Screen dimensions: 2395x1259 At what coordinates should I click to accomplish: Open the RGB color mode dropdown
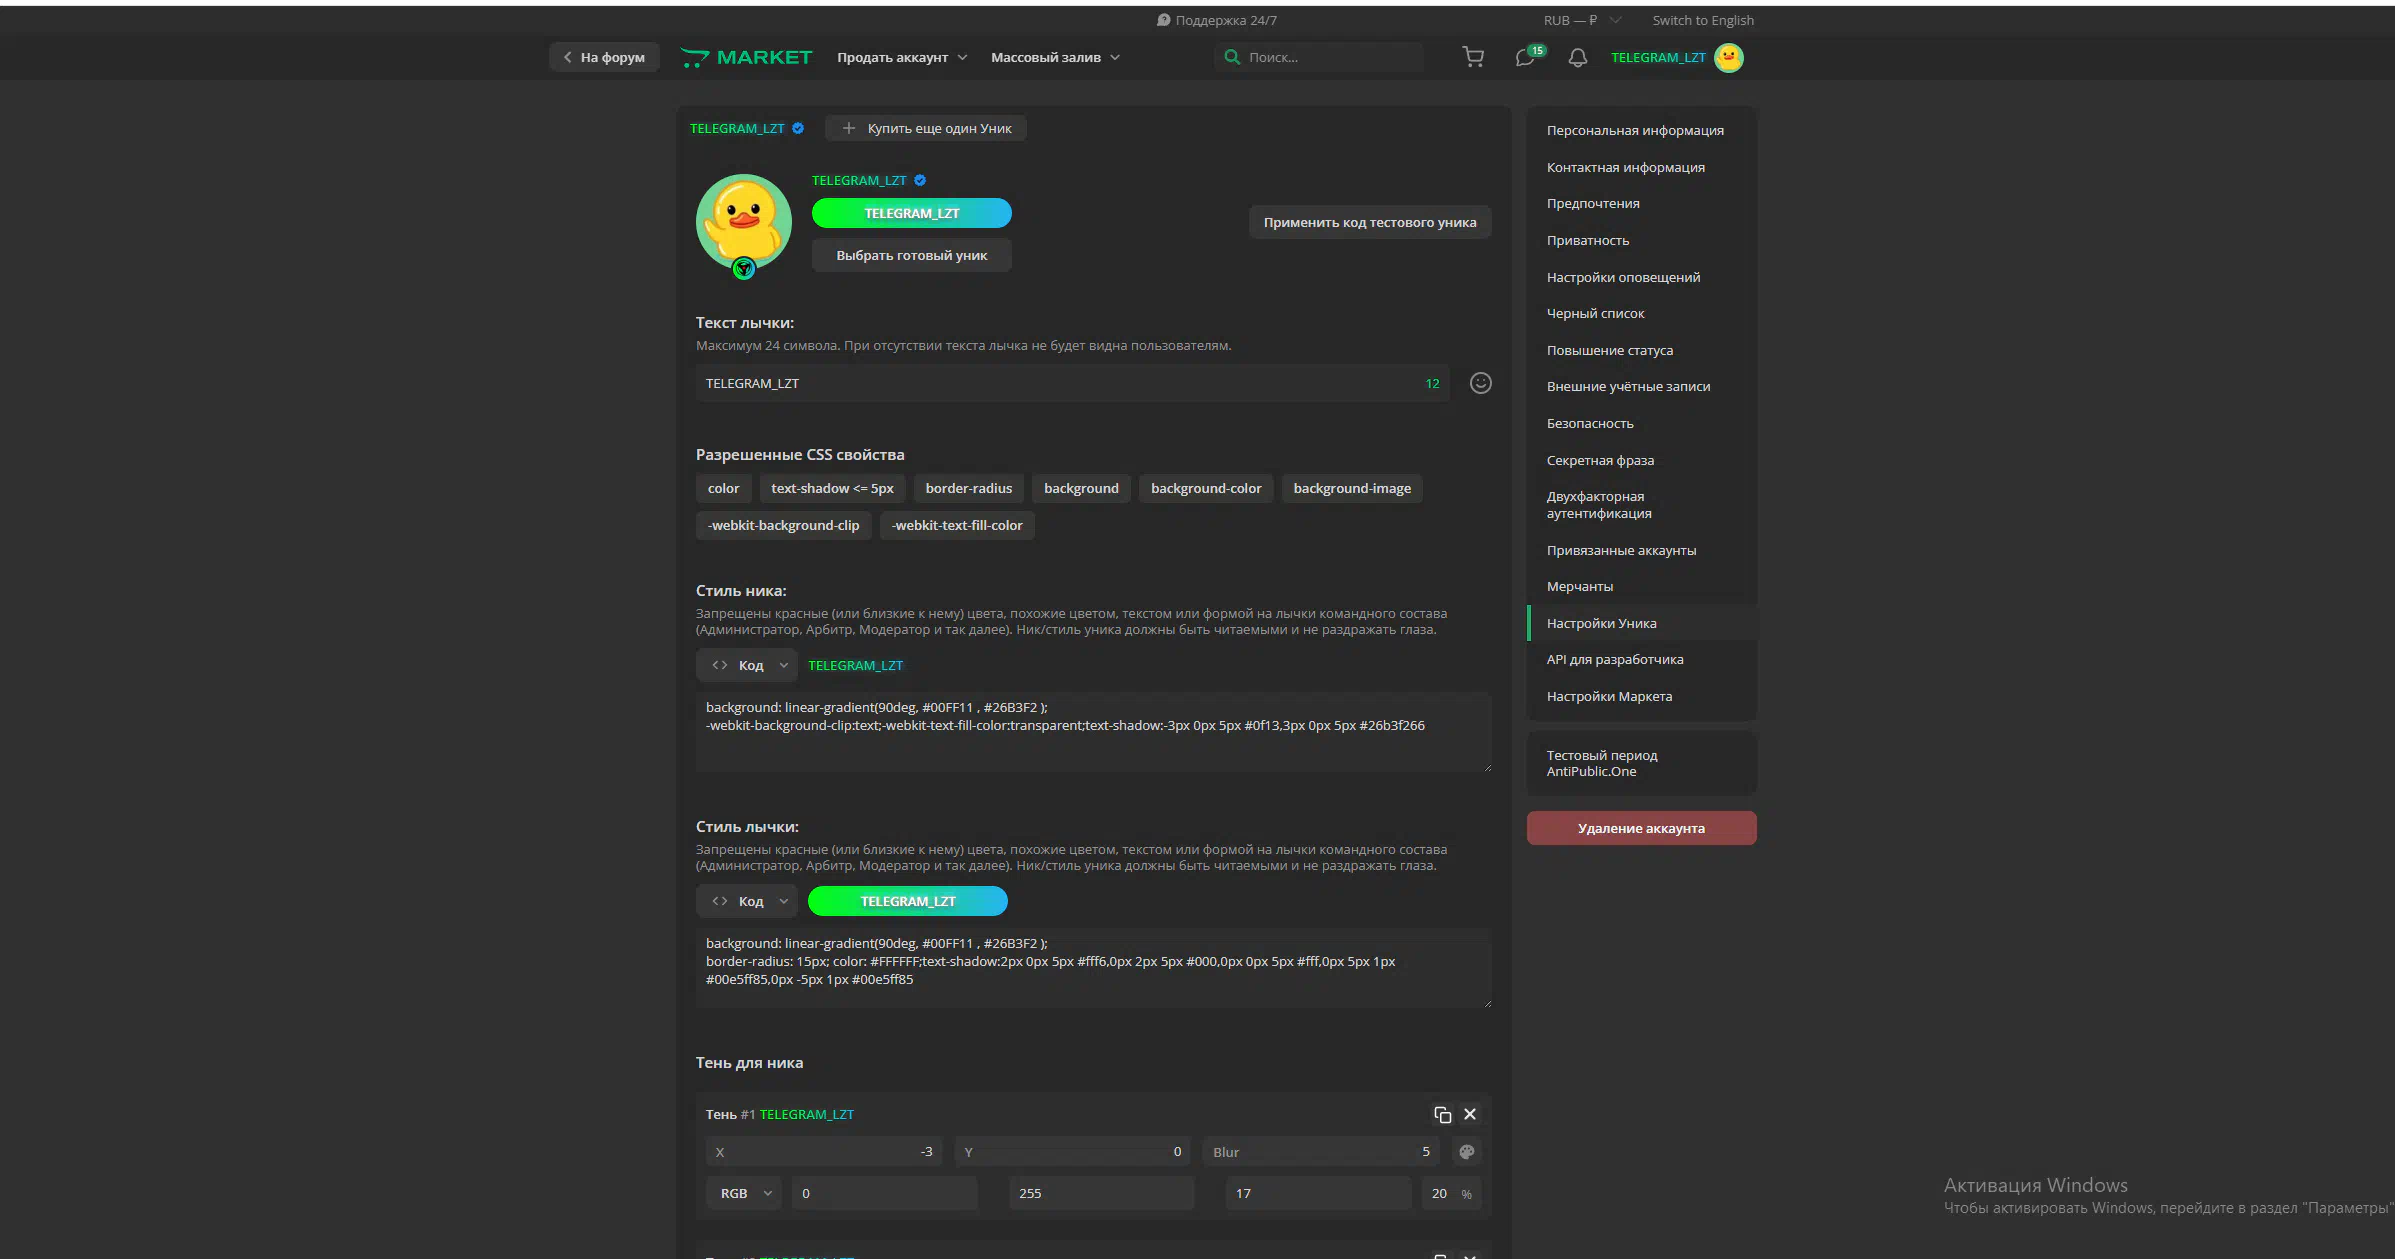point(744,1193)
